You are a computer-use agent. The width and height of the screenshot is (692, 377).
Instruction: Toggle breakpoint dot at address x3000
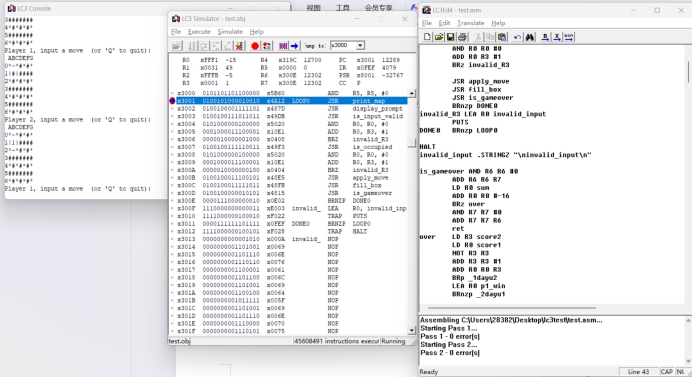click(172, 93)
